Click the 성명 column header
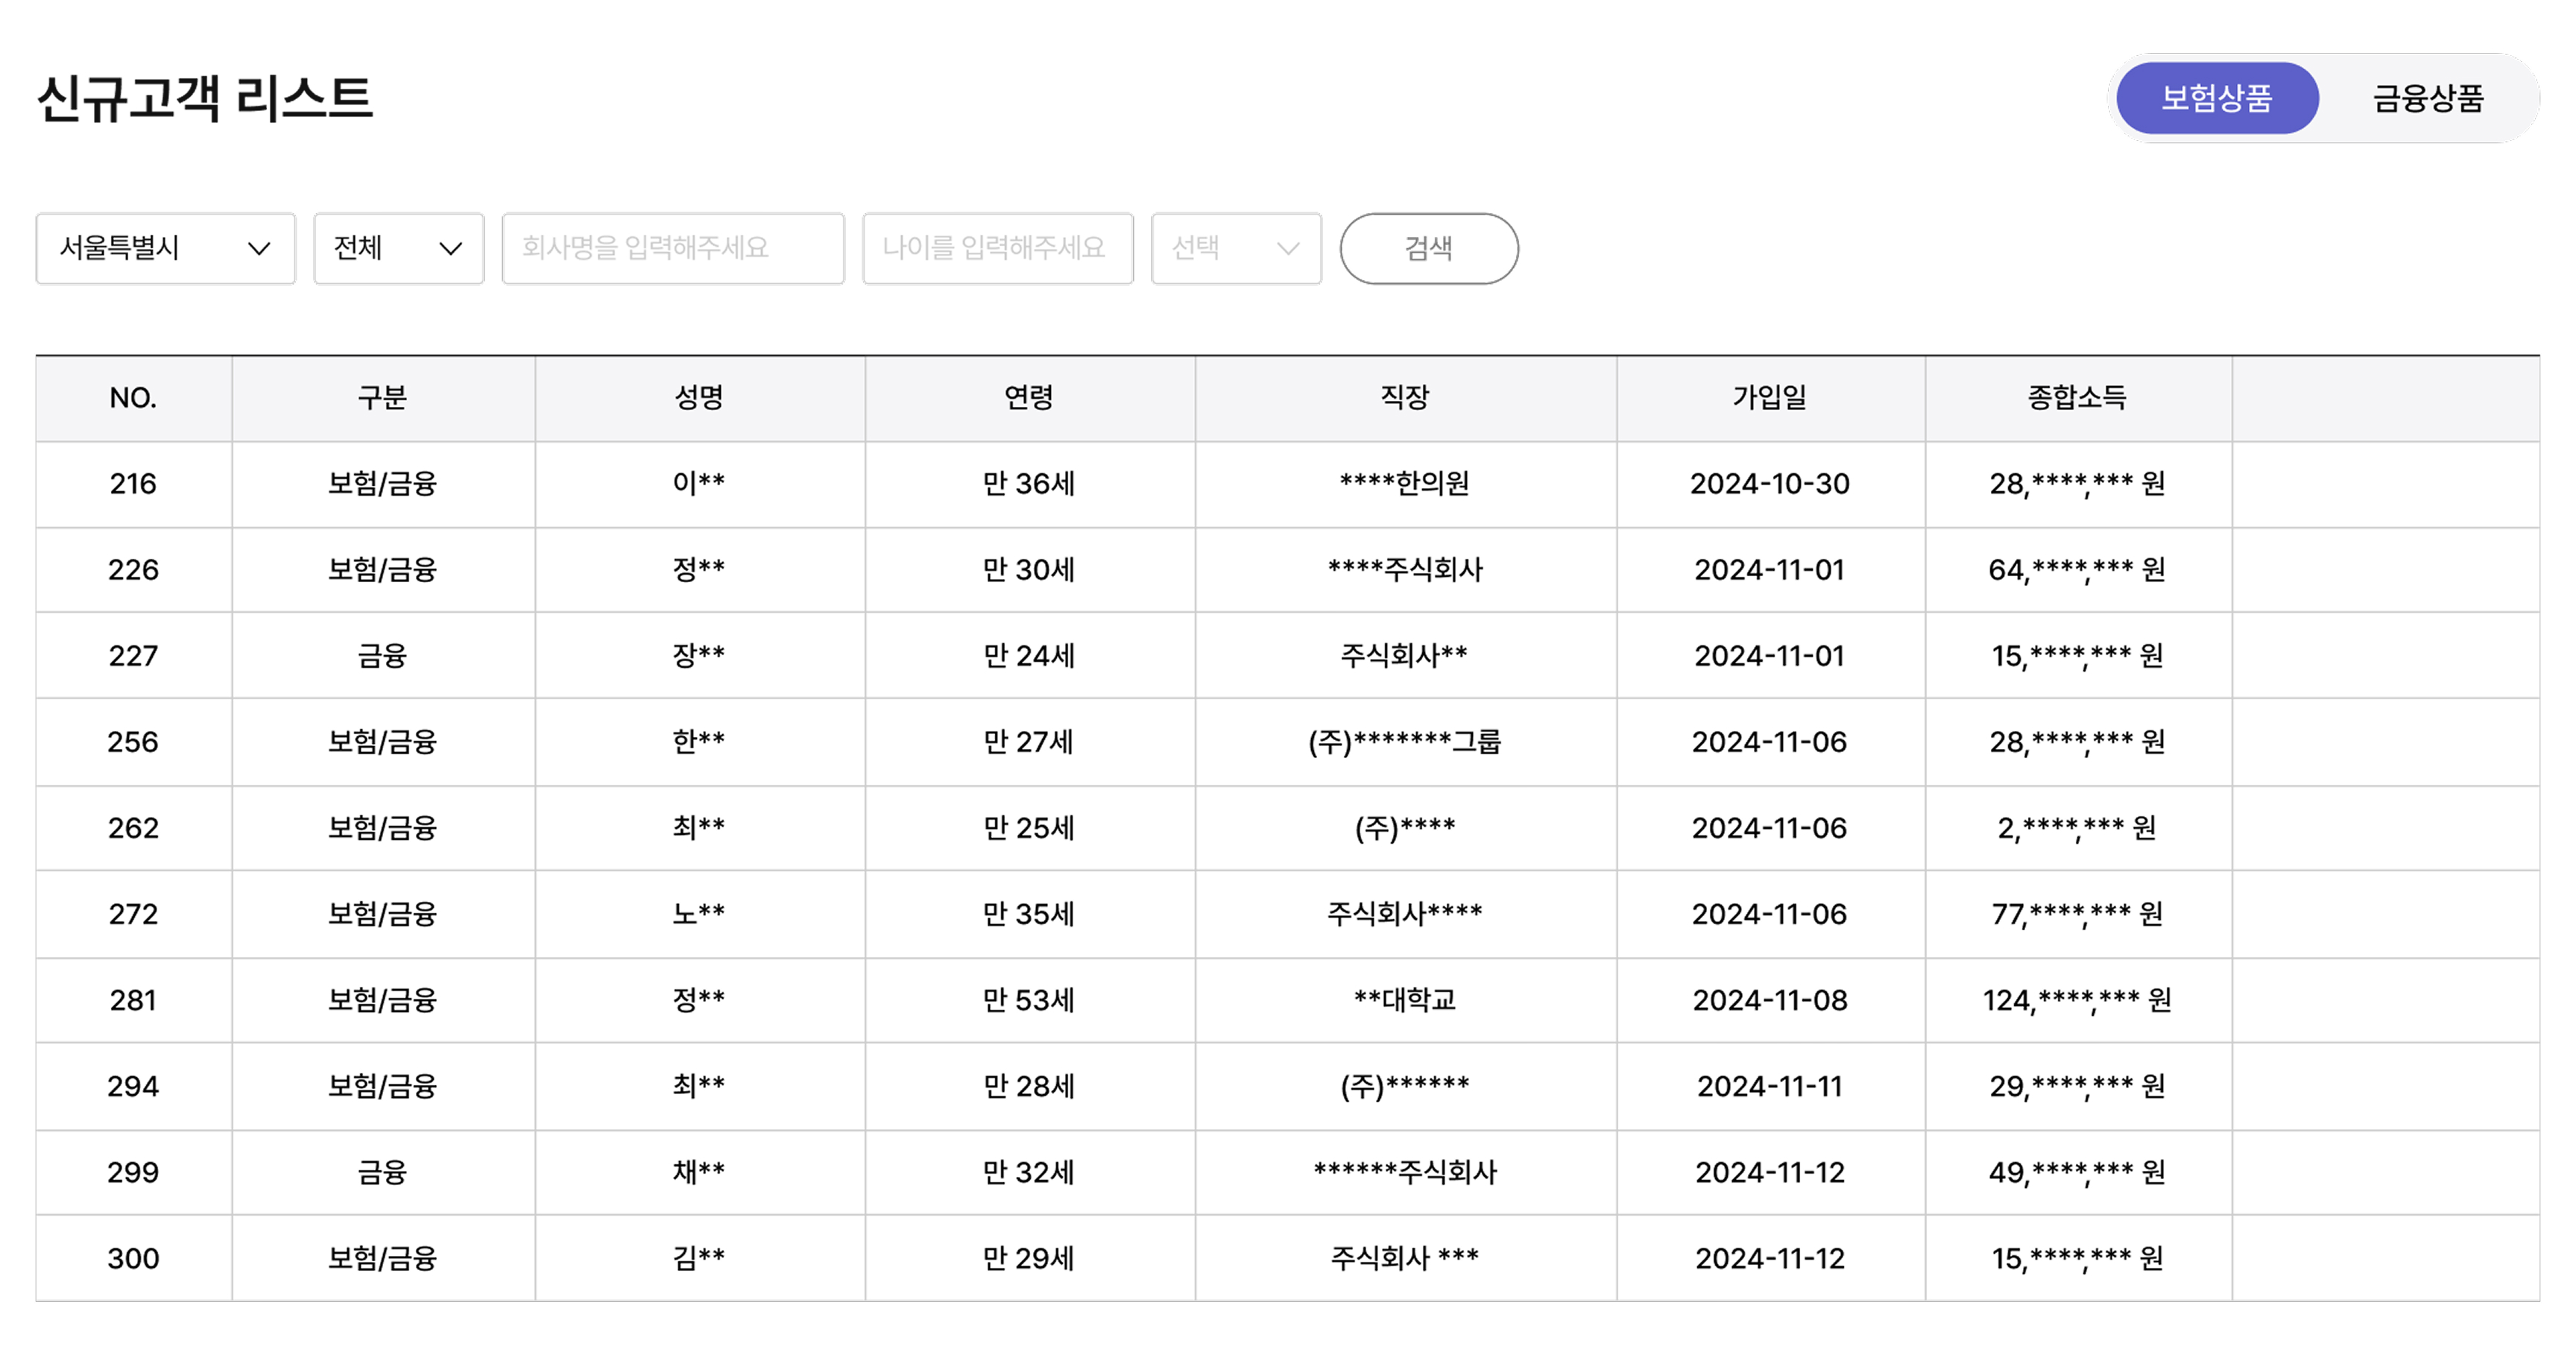Image resolution: width=2576 pixels, height=1355 pixels. click(699, 398)
